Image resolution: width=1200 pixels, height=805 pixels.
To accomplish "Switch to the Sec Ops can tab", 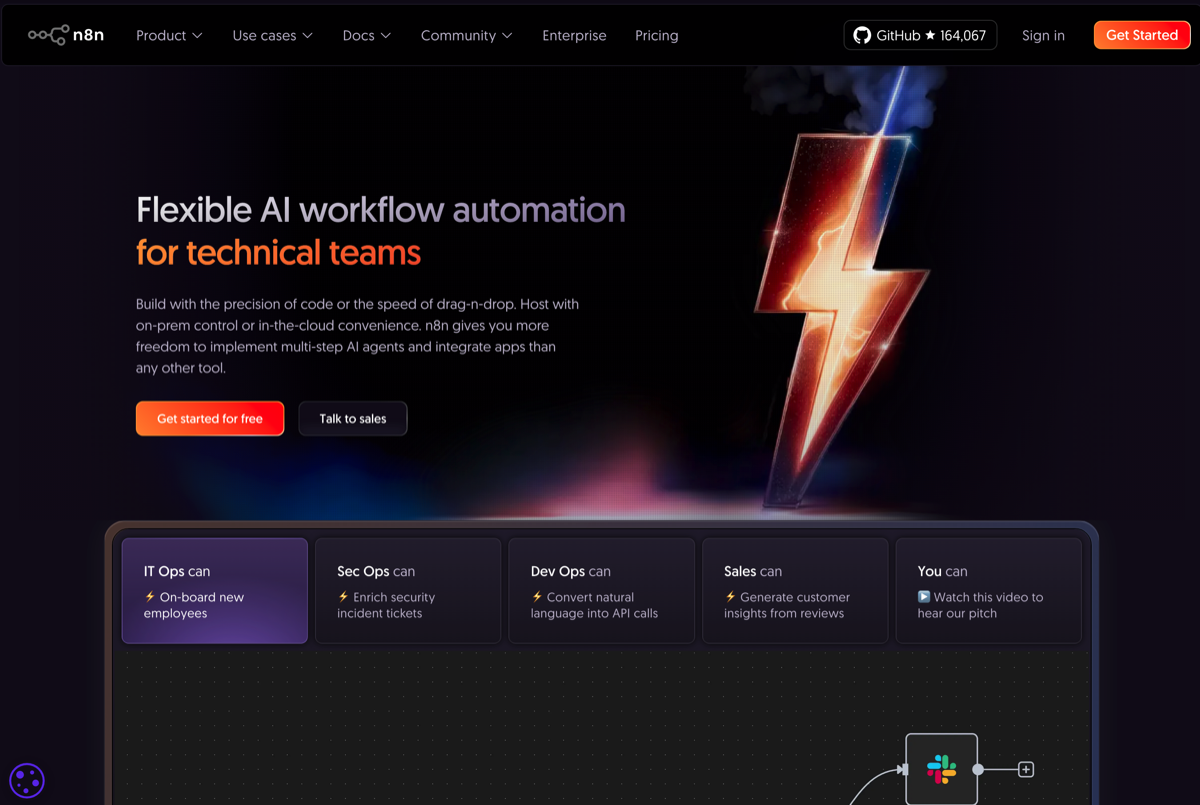I will click(x=407, y=590).
